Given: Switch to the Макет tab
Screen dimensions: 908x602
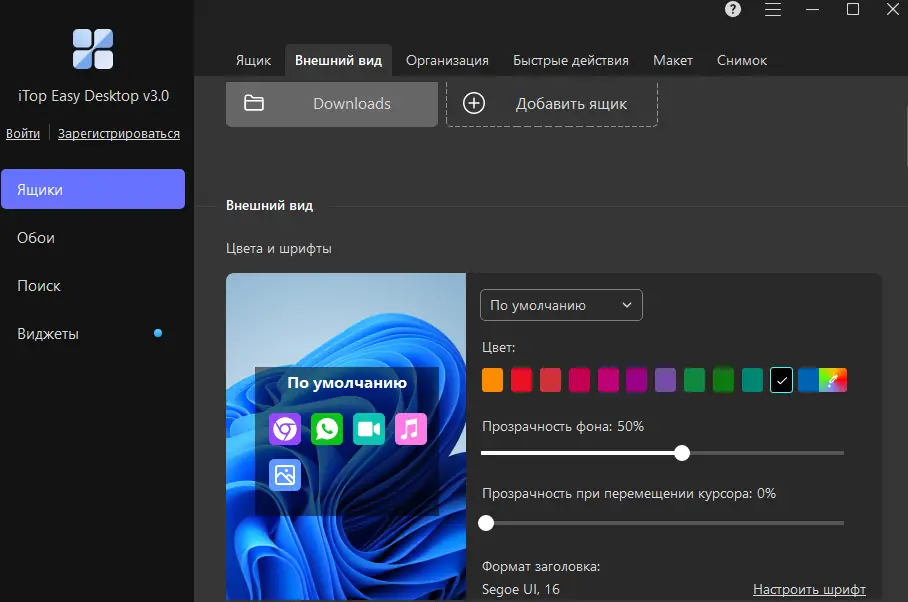Looking at the screenshot, I should click(672, 60).
